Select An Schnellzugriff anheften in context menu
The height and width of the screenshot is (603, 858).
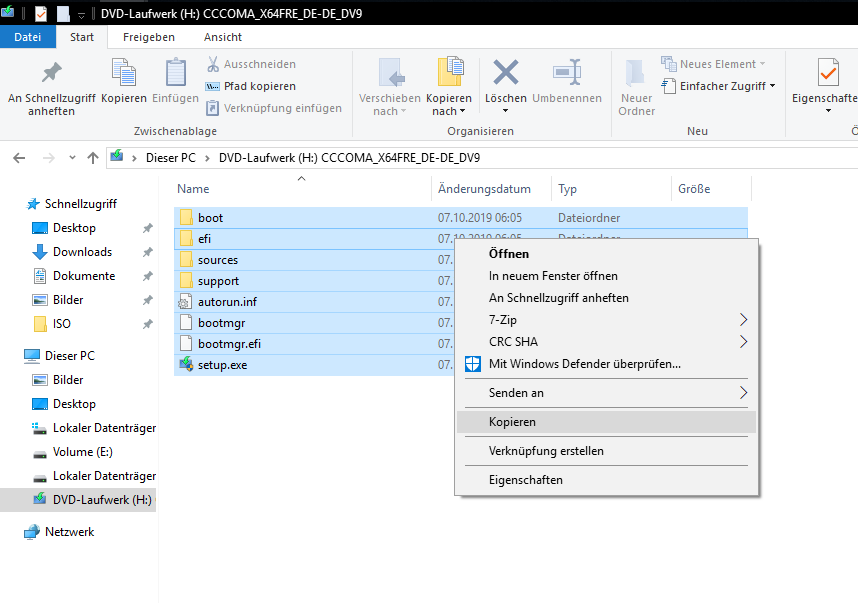pyautogui.click(x=606, y=298)
